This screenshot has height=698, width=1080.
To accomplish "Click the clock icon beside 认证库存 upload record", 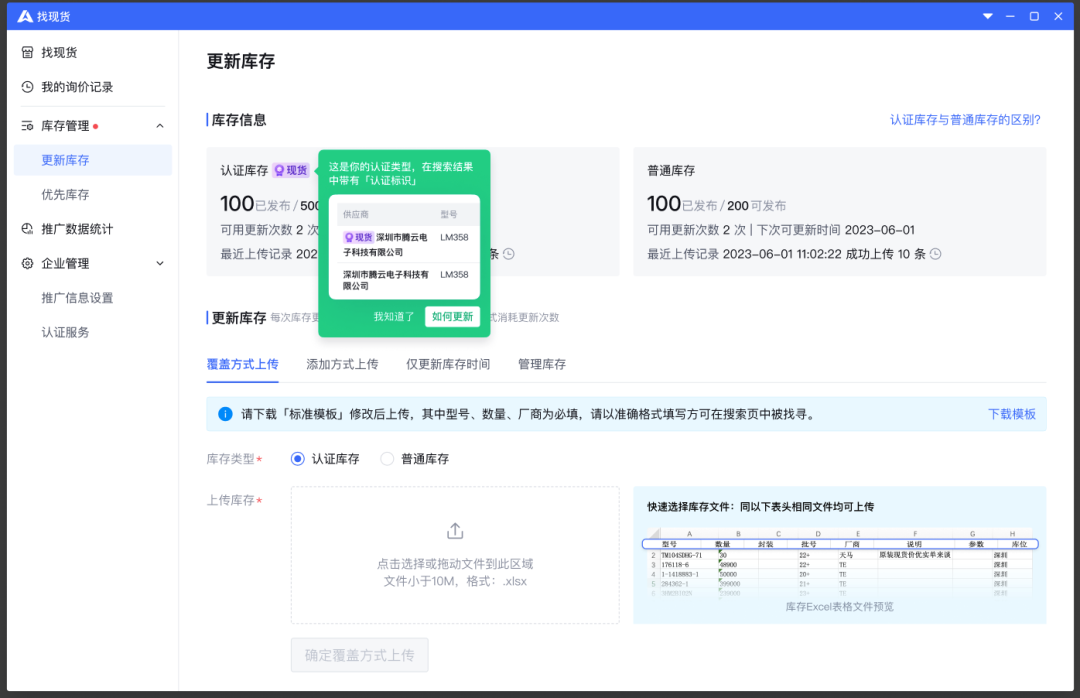I will (509, 254).
